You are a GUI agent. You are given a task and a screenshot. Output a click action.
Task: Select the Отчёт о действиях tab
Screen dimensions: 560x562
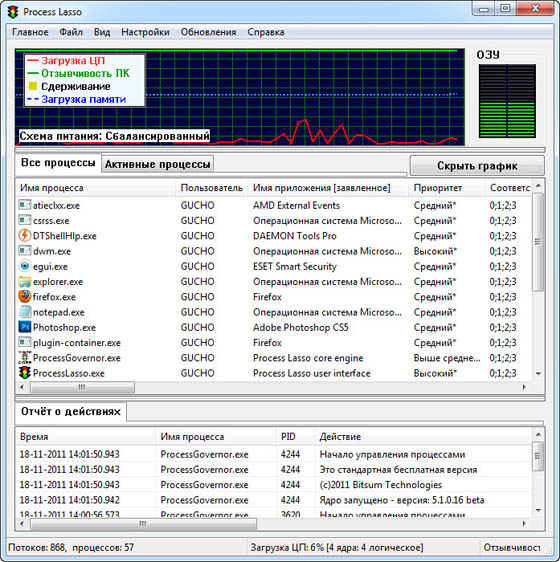[71, 412]
